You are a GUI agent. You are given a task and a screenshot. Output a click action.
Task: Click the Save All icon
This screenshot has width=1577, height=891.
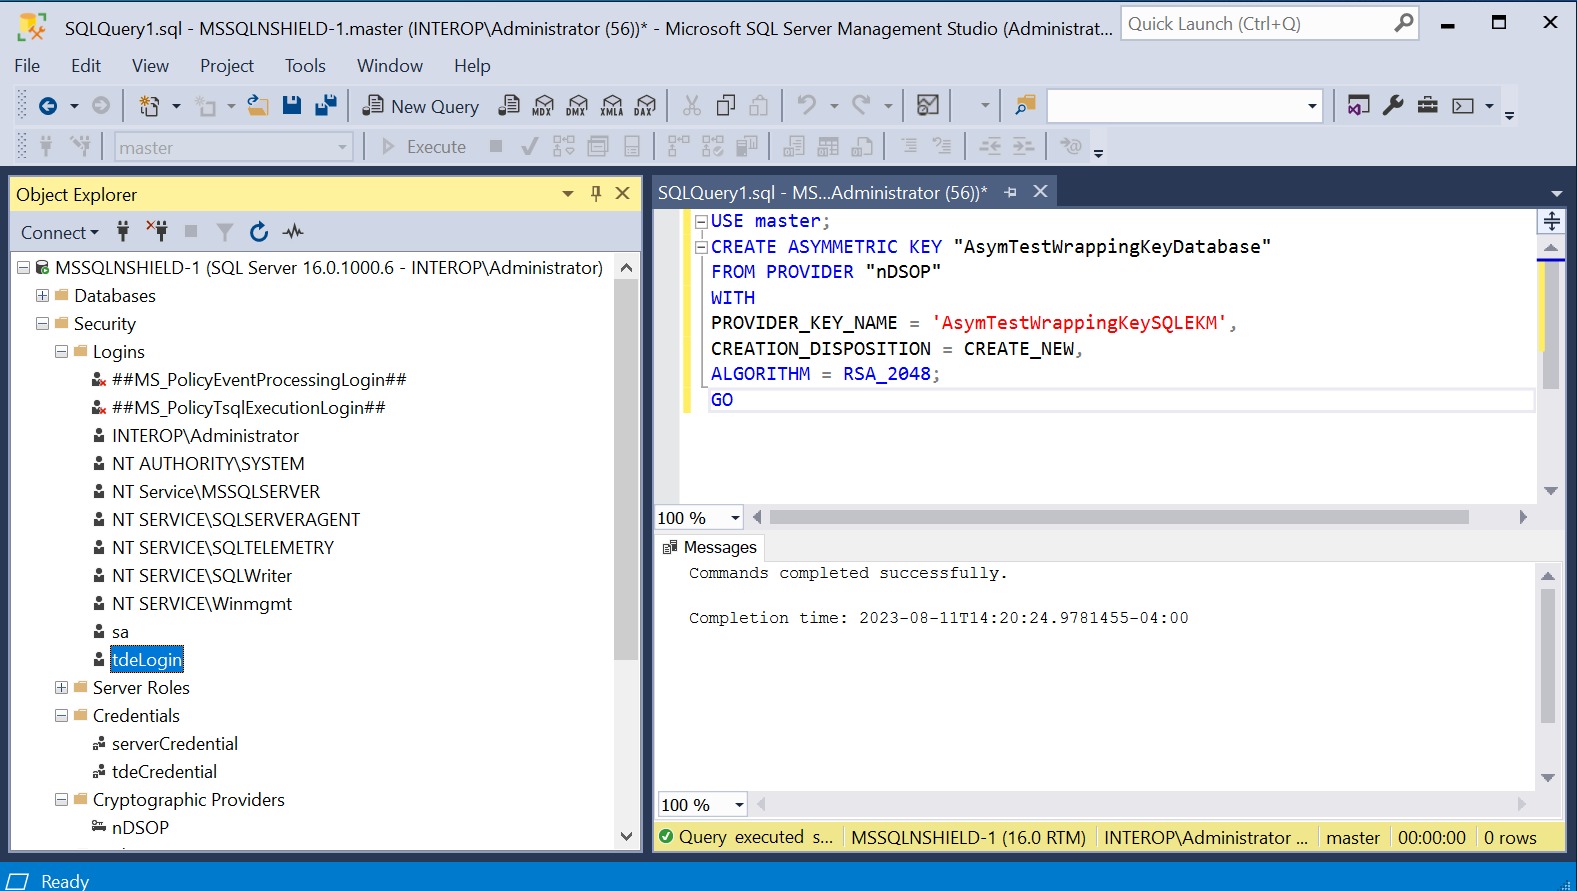click(325, 106)
